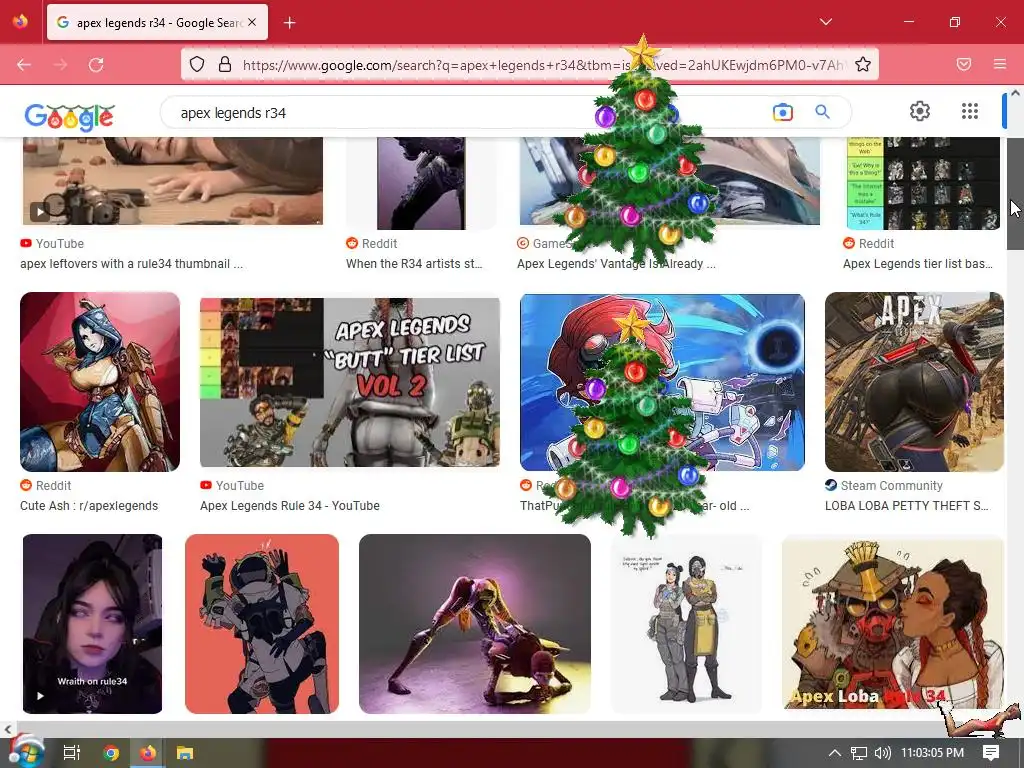Launch Google Chrome from the taskbar
The image size is (1024, 768).
point(111,752)
